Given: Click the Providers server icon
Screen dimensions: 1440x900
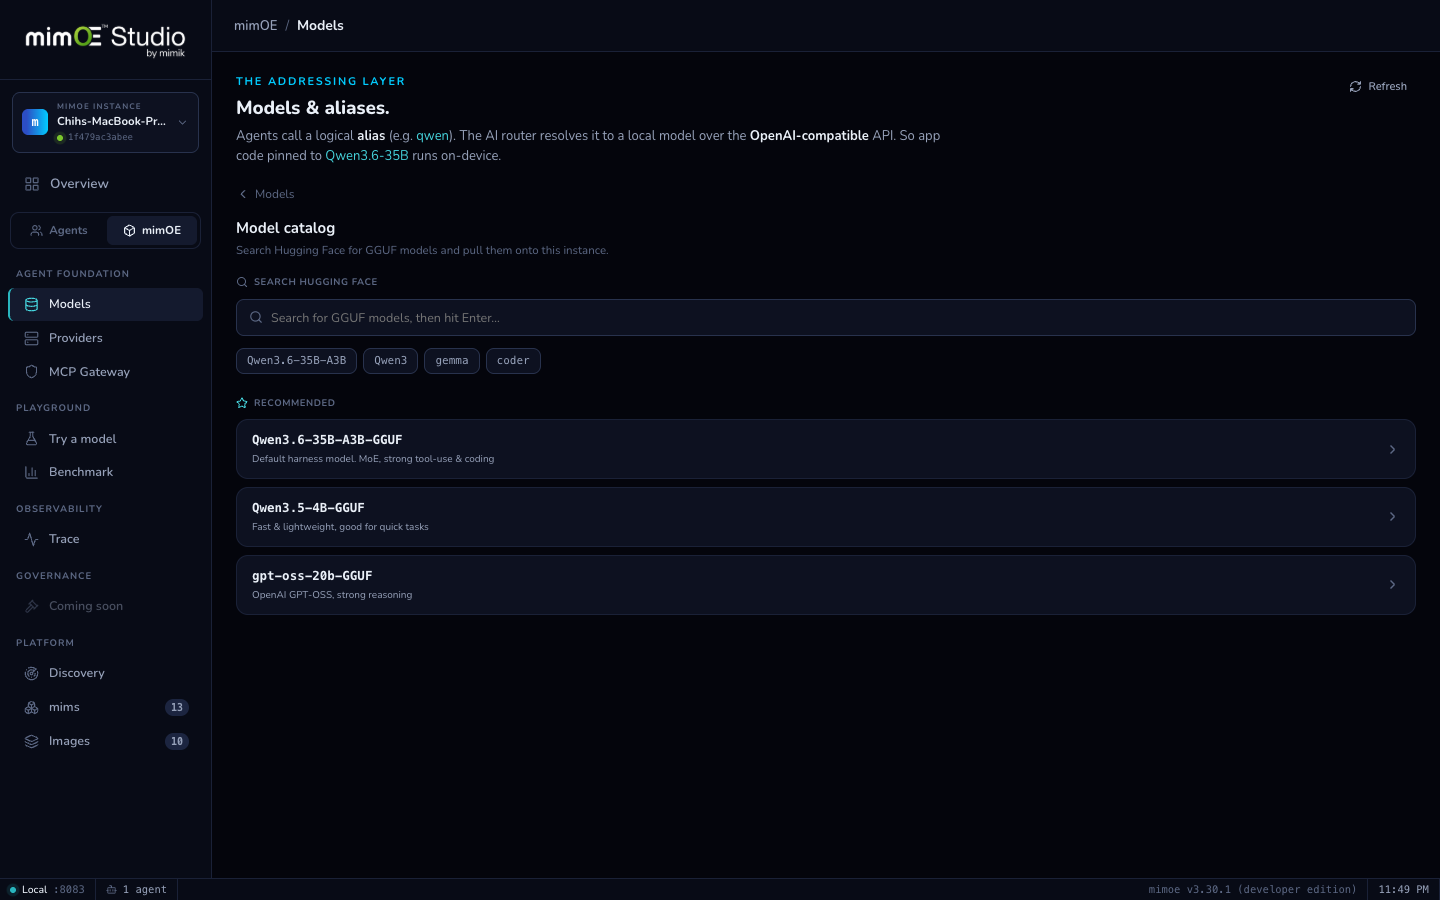Looking at the screenshot, I should 31,338.
